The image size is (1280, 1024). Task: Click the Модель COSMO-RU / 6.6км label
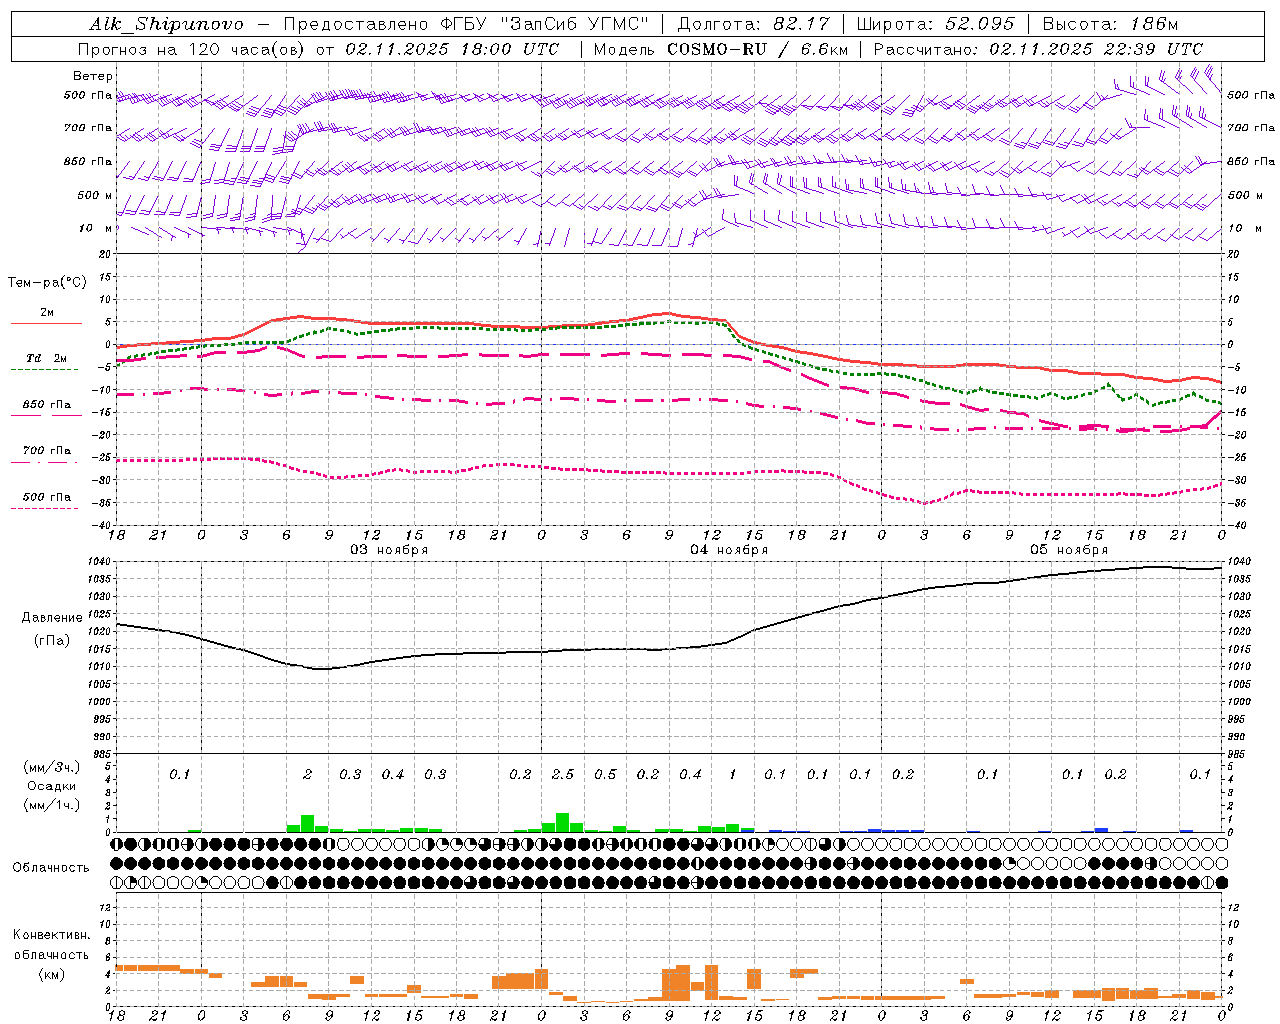pos(720,49)
